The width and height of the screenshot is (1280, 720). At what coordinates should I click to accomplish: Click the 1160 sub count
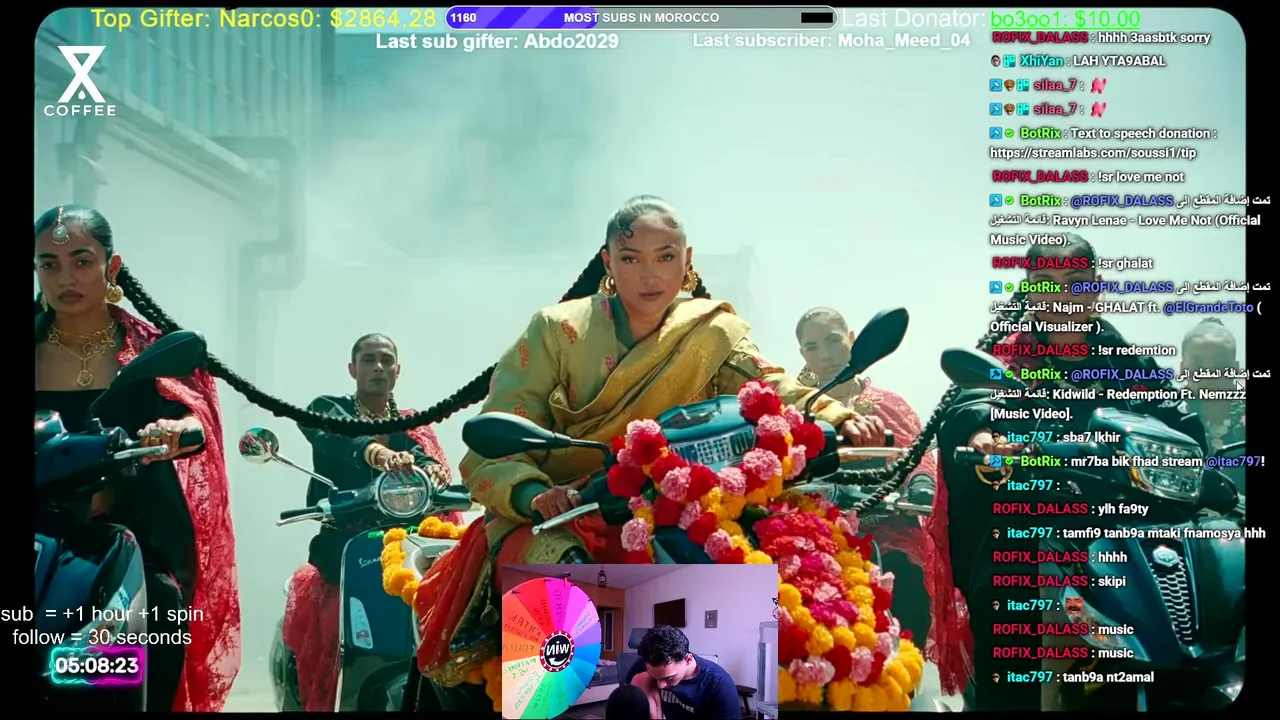point(463,18)
